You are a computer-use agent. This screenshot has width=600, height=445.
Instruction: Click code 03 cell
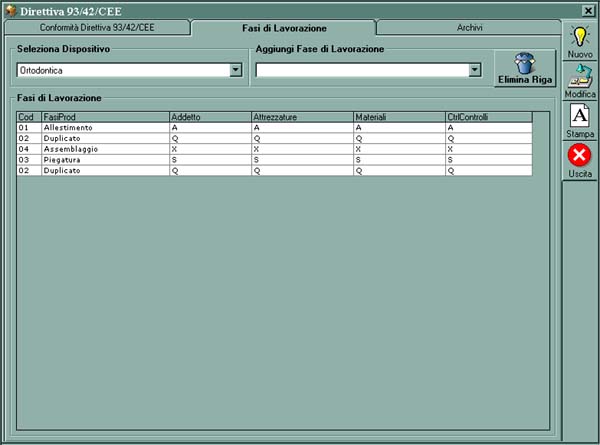(x=29, y=160)
